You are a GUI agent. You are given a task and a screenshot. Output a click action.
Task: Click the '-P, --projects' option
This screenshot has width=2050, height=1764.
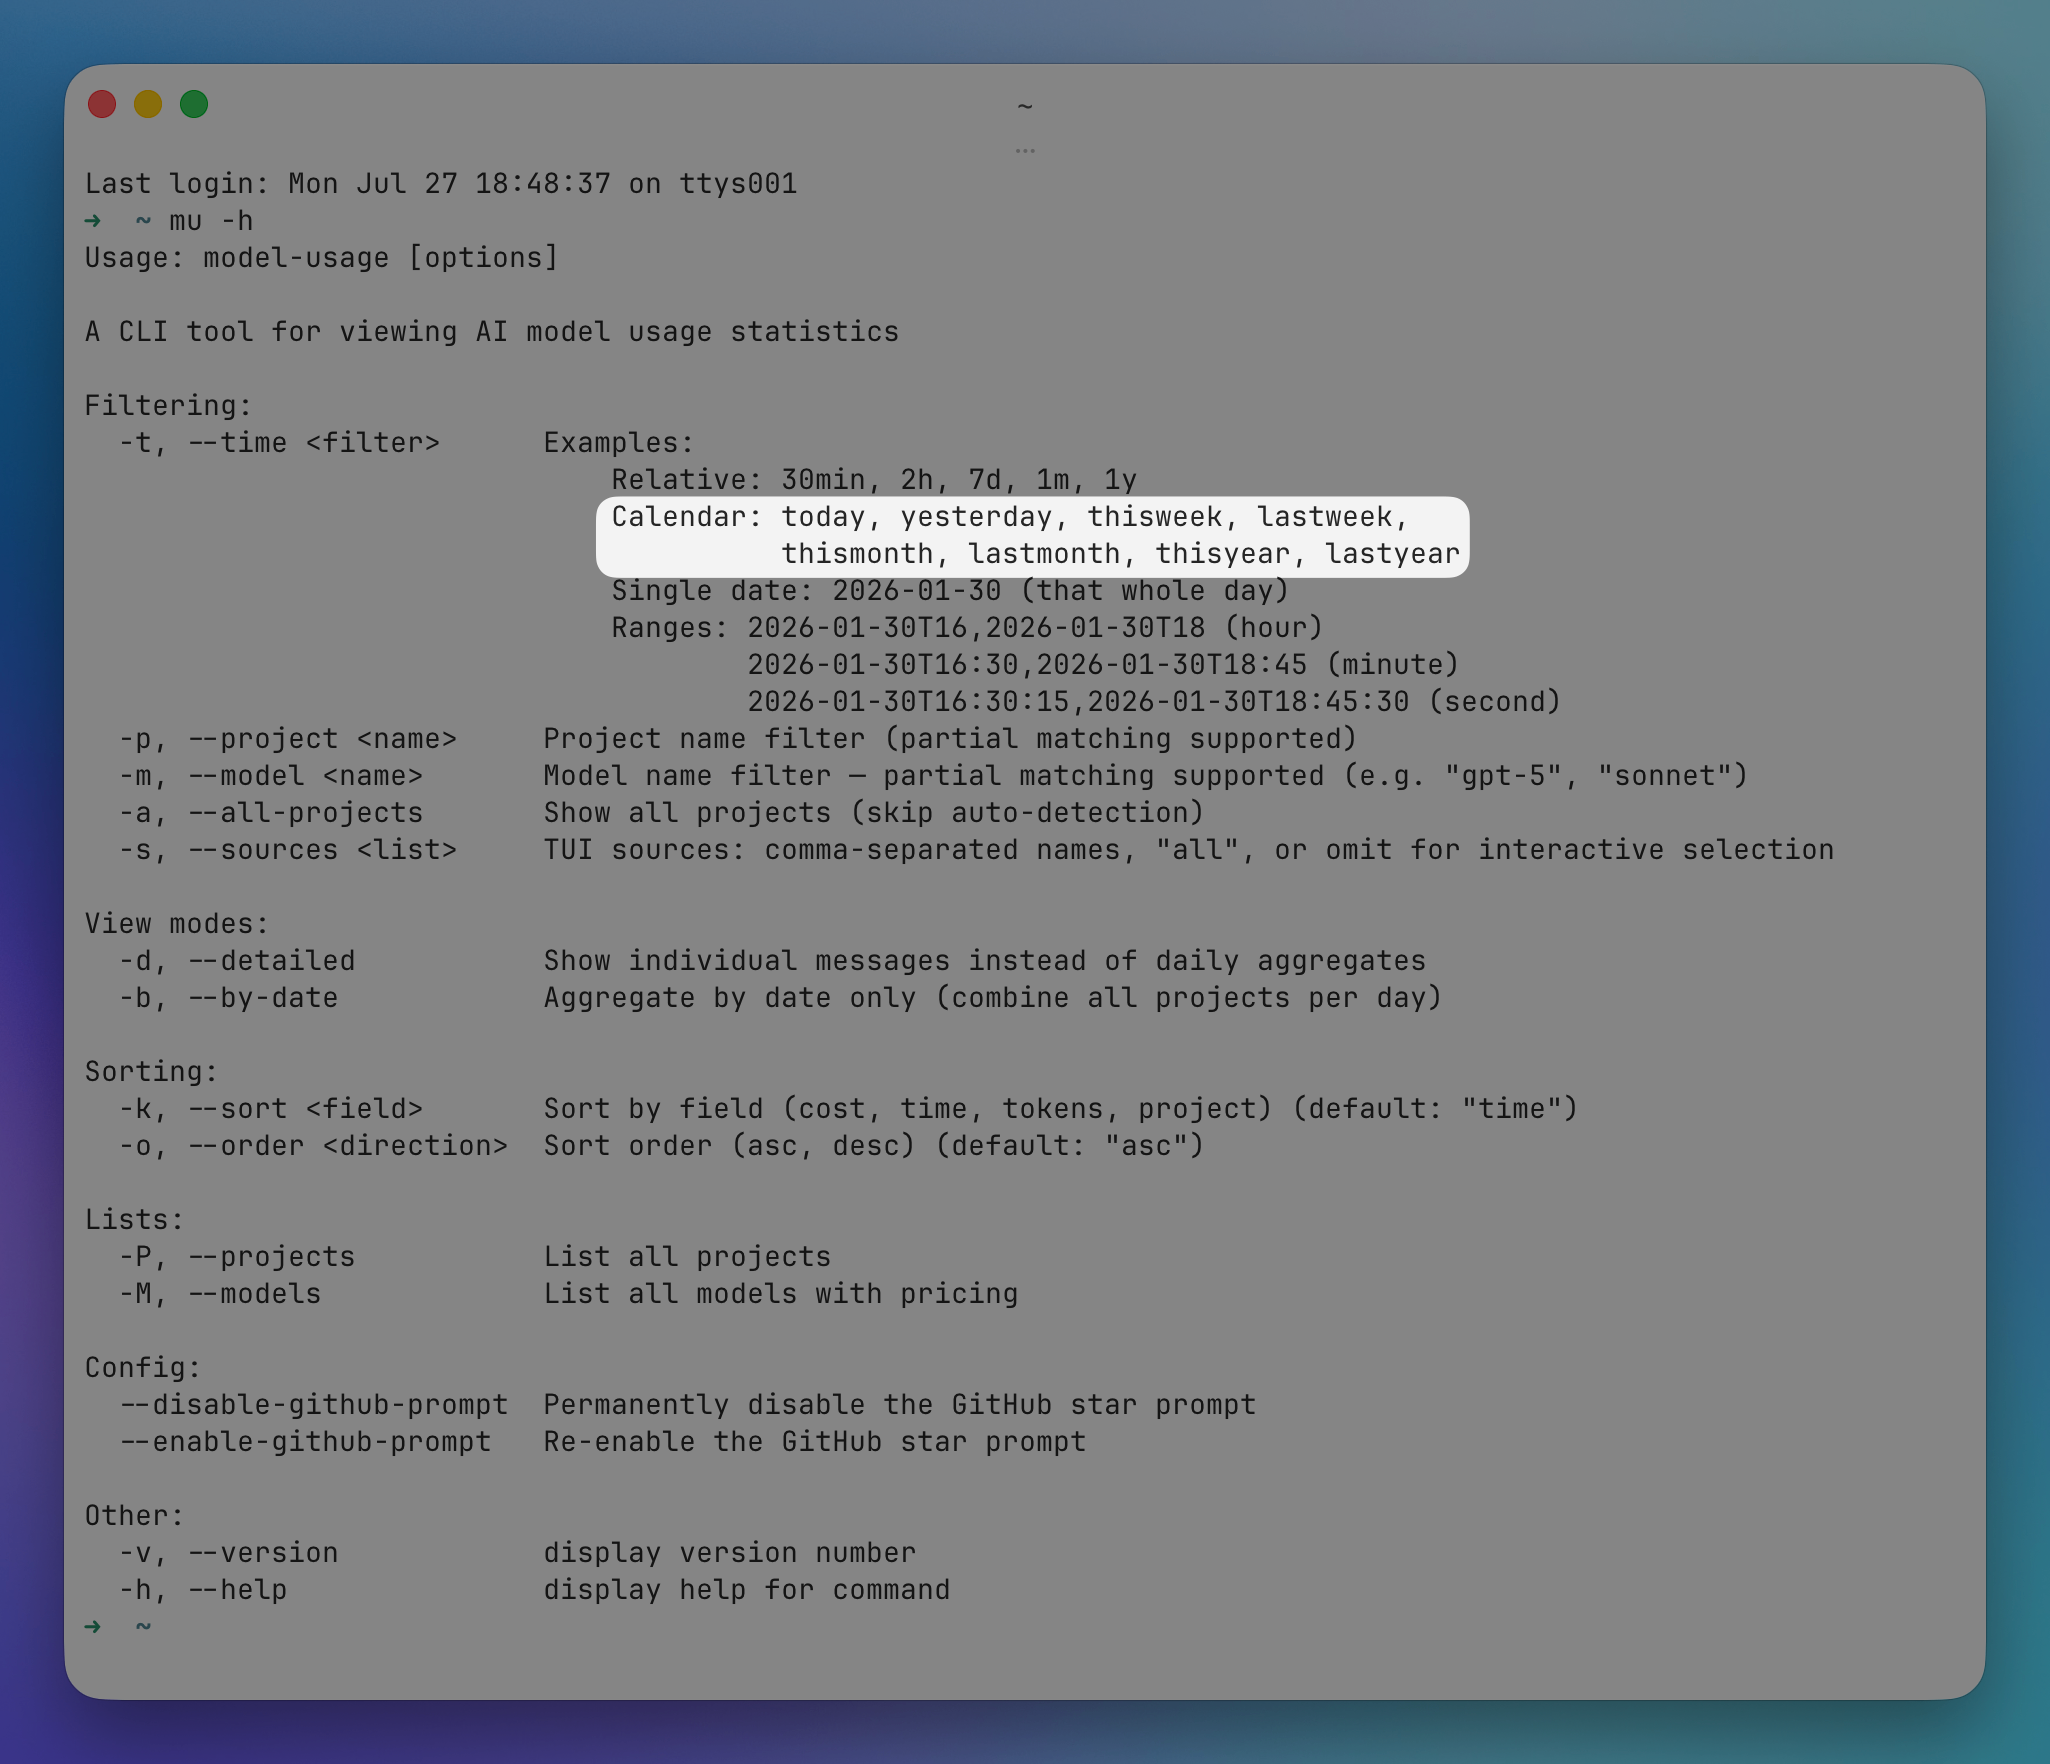point(237,1257)
